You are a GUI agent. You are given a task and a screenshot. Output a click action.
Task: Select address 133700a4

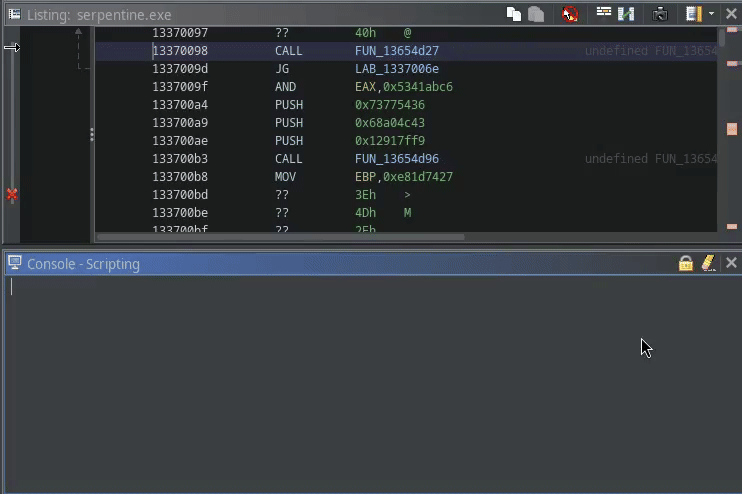[180, 105]
